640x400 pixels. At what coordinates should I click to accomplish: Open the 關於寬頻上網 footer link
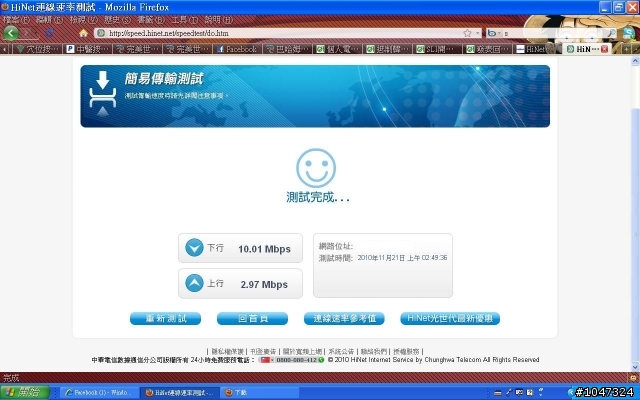302,351
